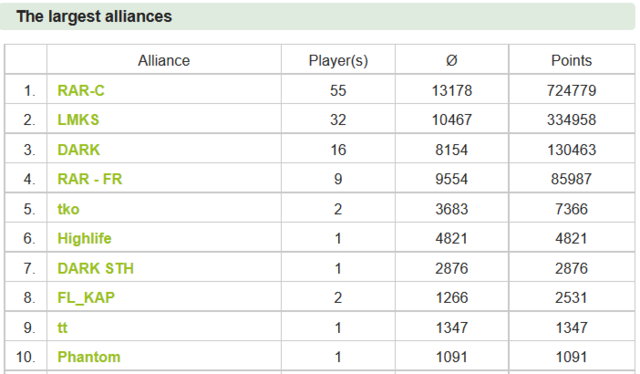
Task: Click the Alliance column header
Action: [164, 60]
